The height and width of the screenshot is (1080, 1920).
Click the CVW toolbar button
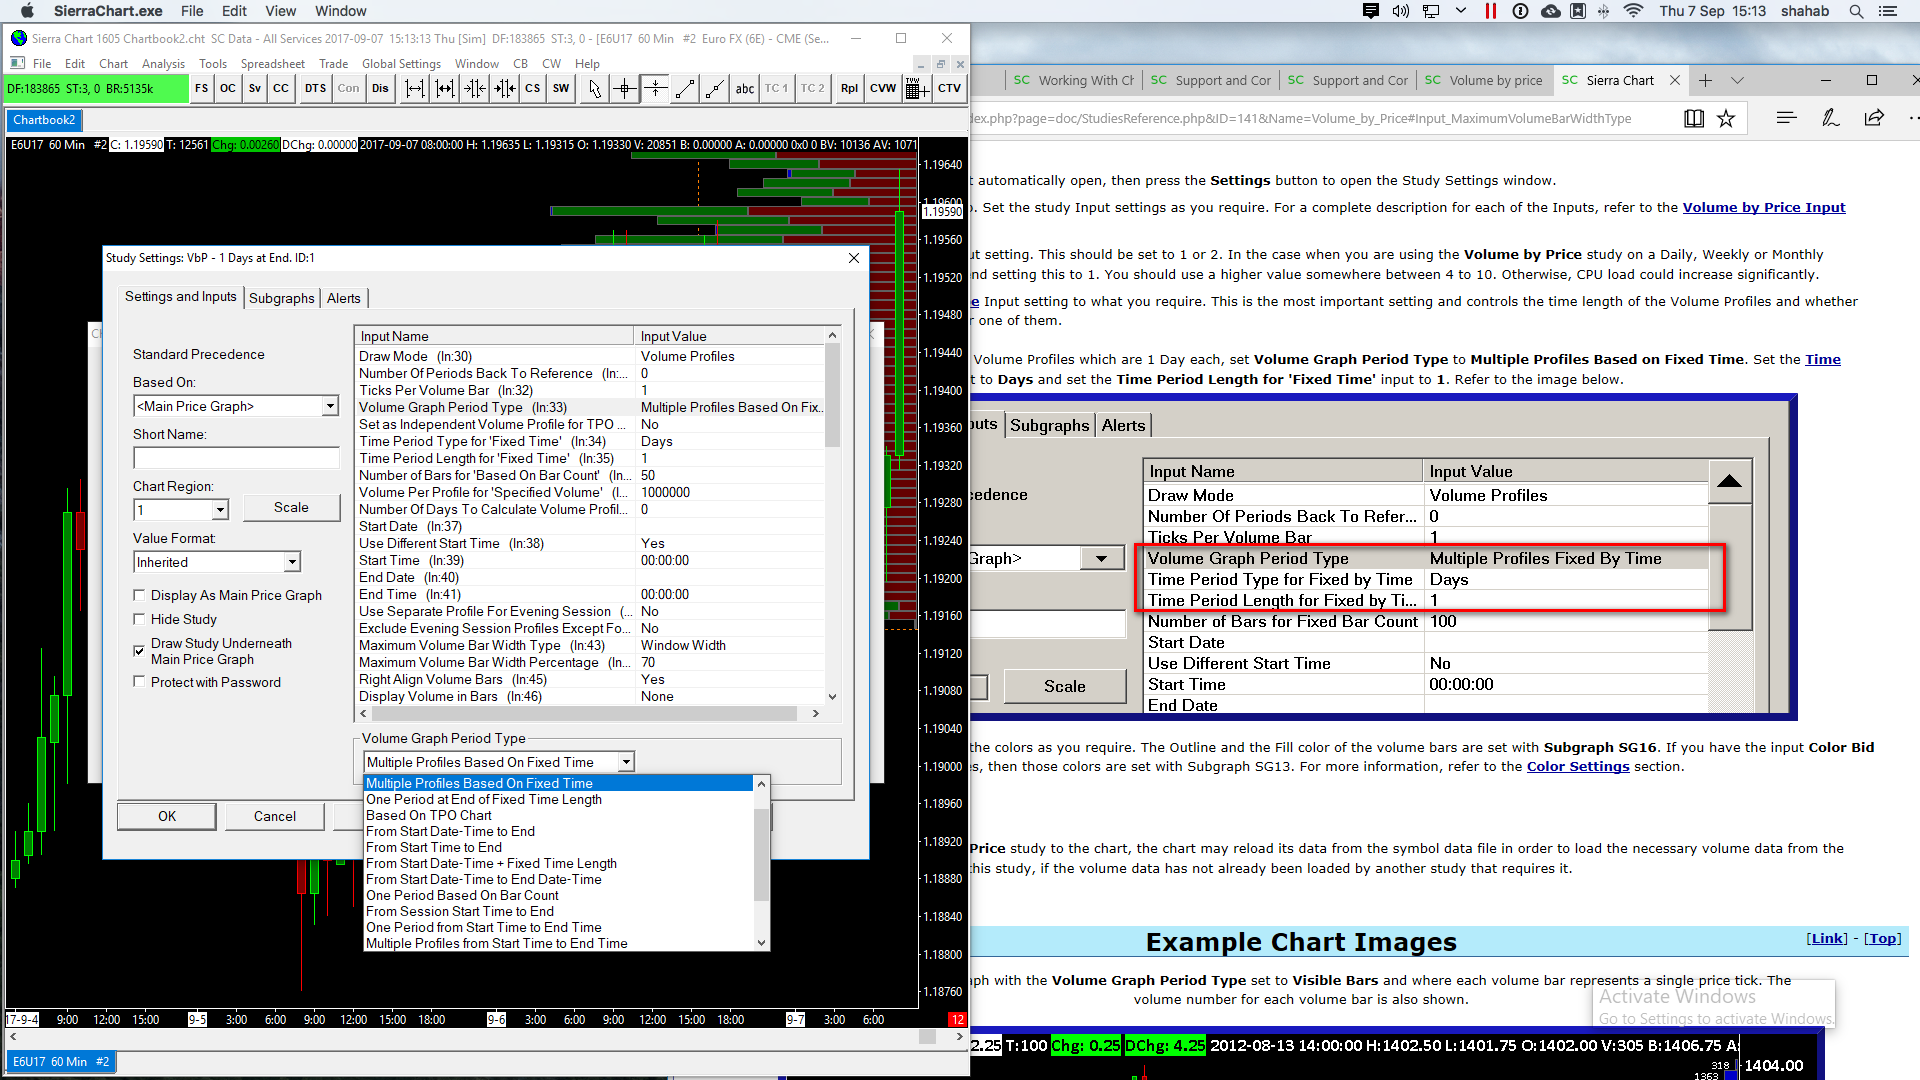point(883,88)
